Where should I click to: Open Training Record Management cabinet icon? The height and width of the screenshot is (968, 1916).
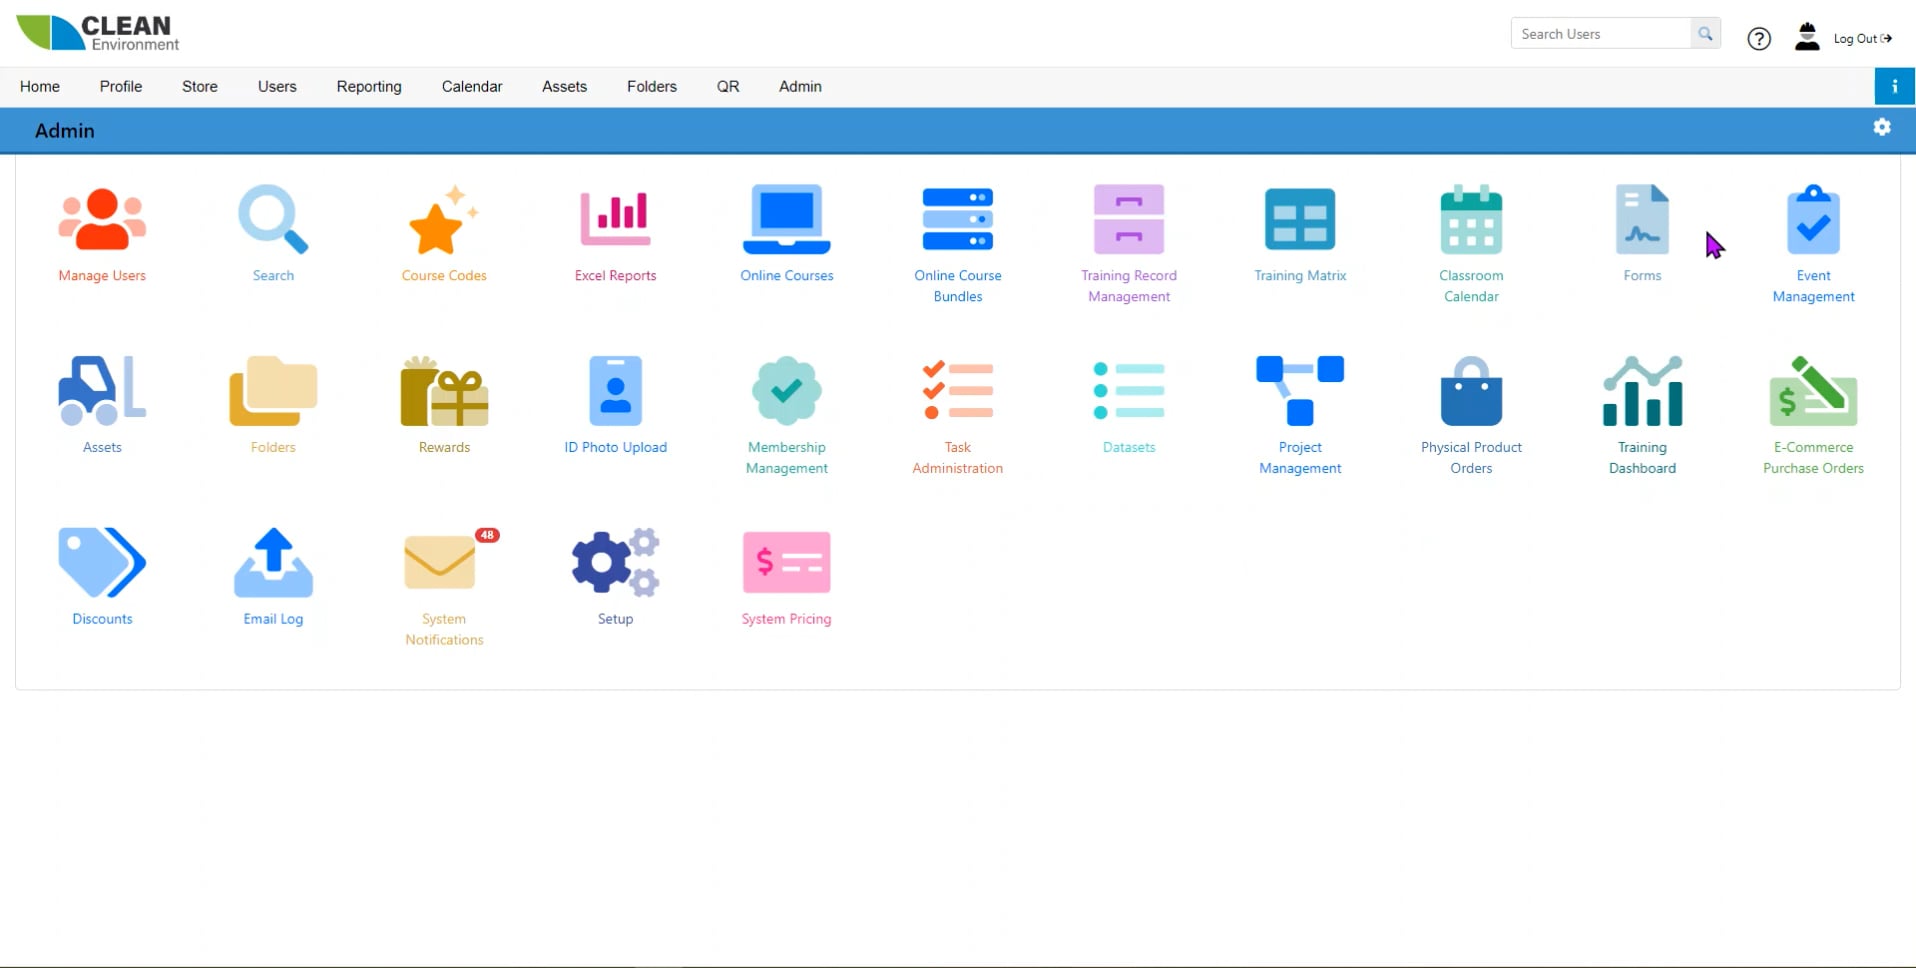pyautogui.click(x=1129, y=219)
